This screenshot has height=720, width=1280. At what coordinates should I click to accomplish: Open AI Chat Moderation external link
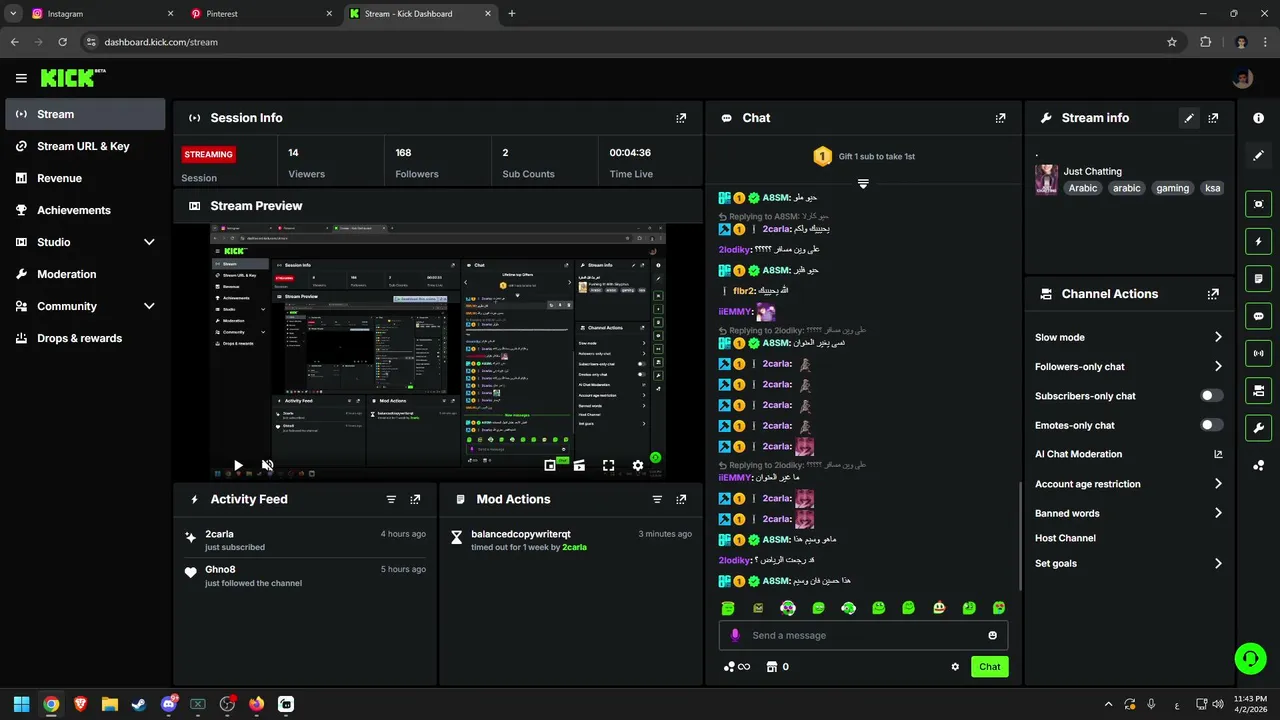[x=1218, y=454]
